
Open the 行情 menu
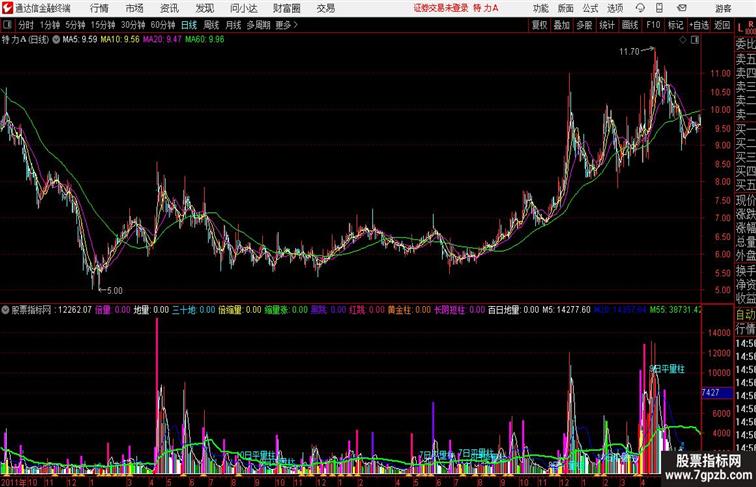(99, 8)
